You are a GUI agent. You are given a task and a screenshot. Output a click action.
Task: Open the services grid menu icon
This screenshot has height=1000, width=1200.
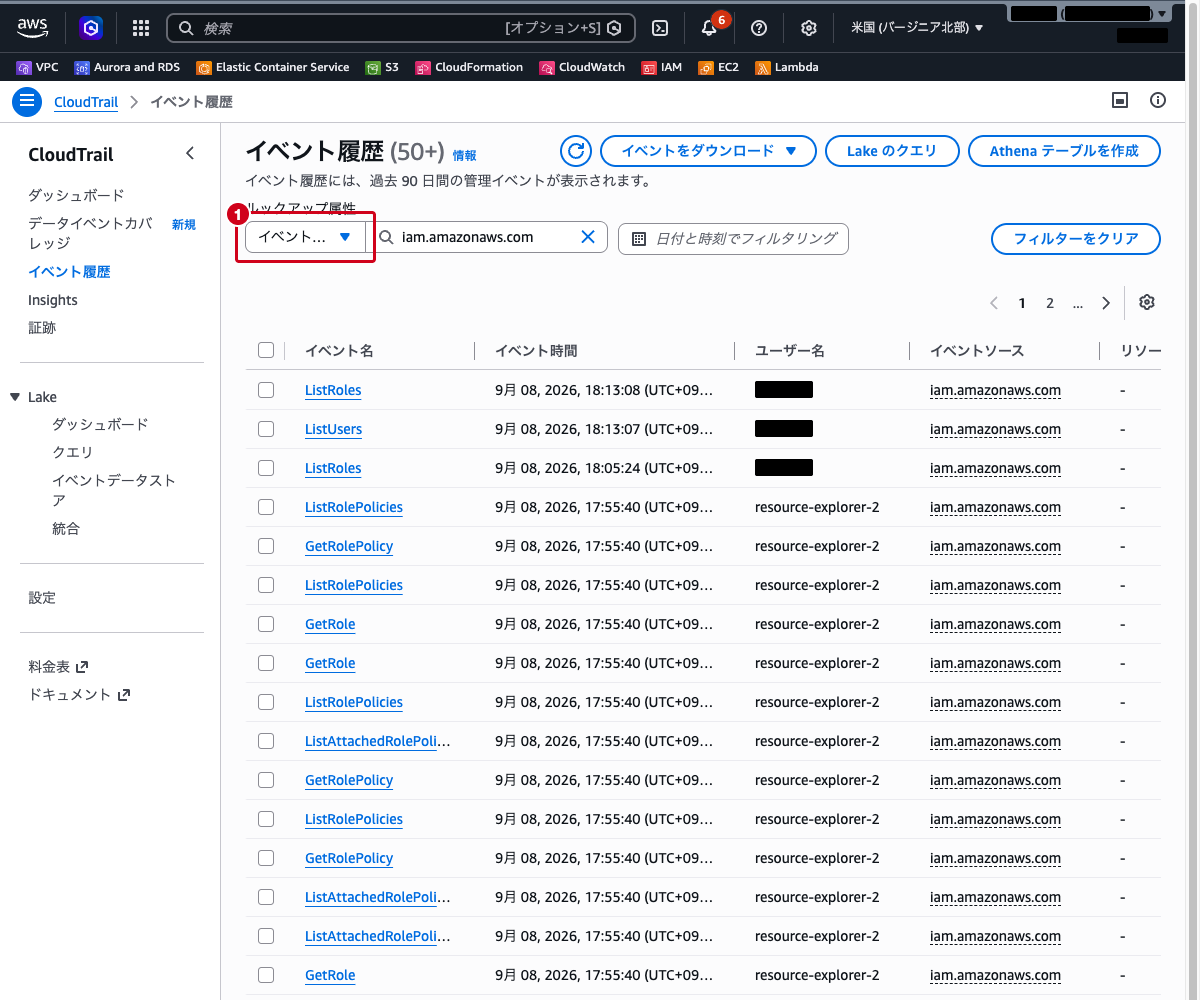click(141, 28)
